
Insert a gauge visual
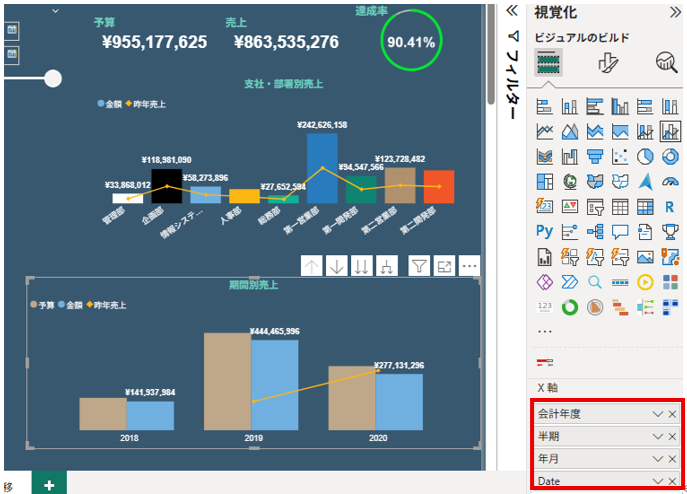tap(670, 181)
